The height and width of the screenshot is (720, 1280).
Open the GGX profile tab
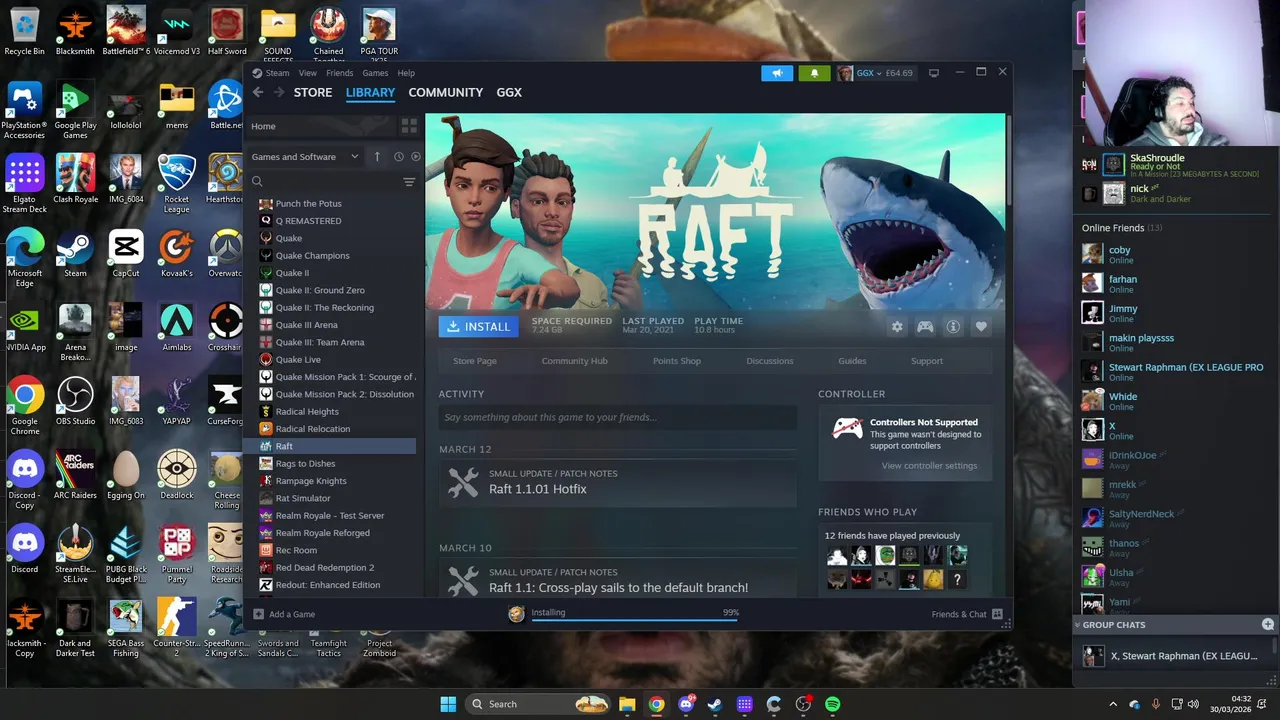[509, 92]
